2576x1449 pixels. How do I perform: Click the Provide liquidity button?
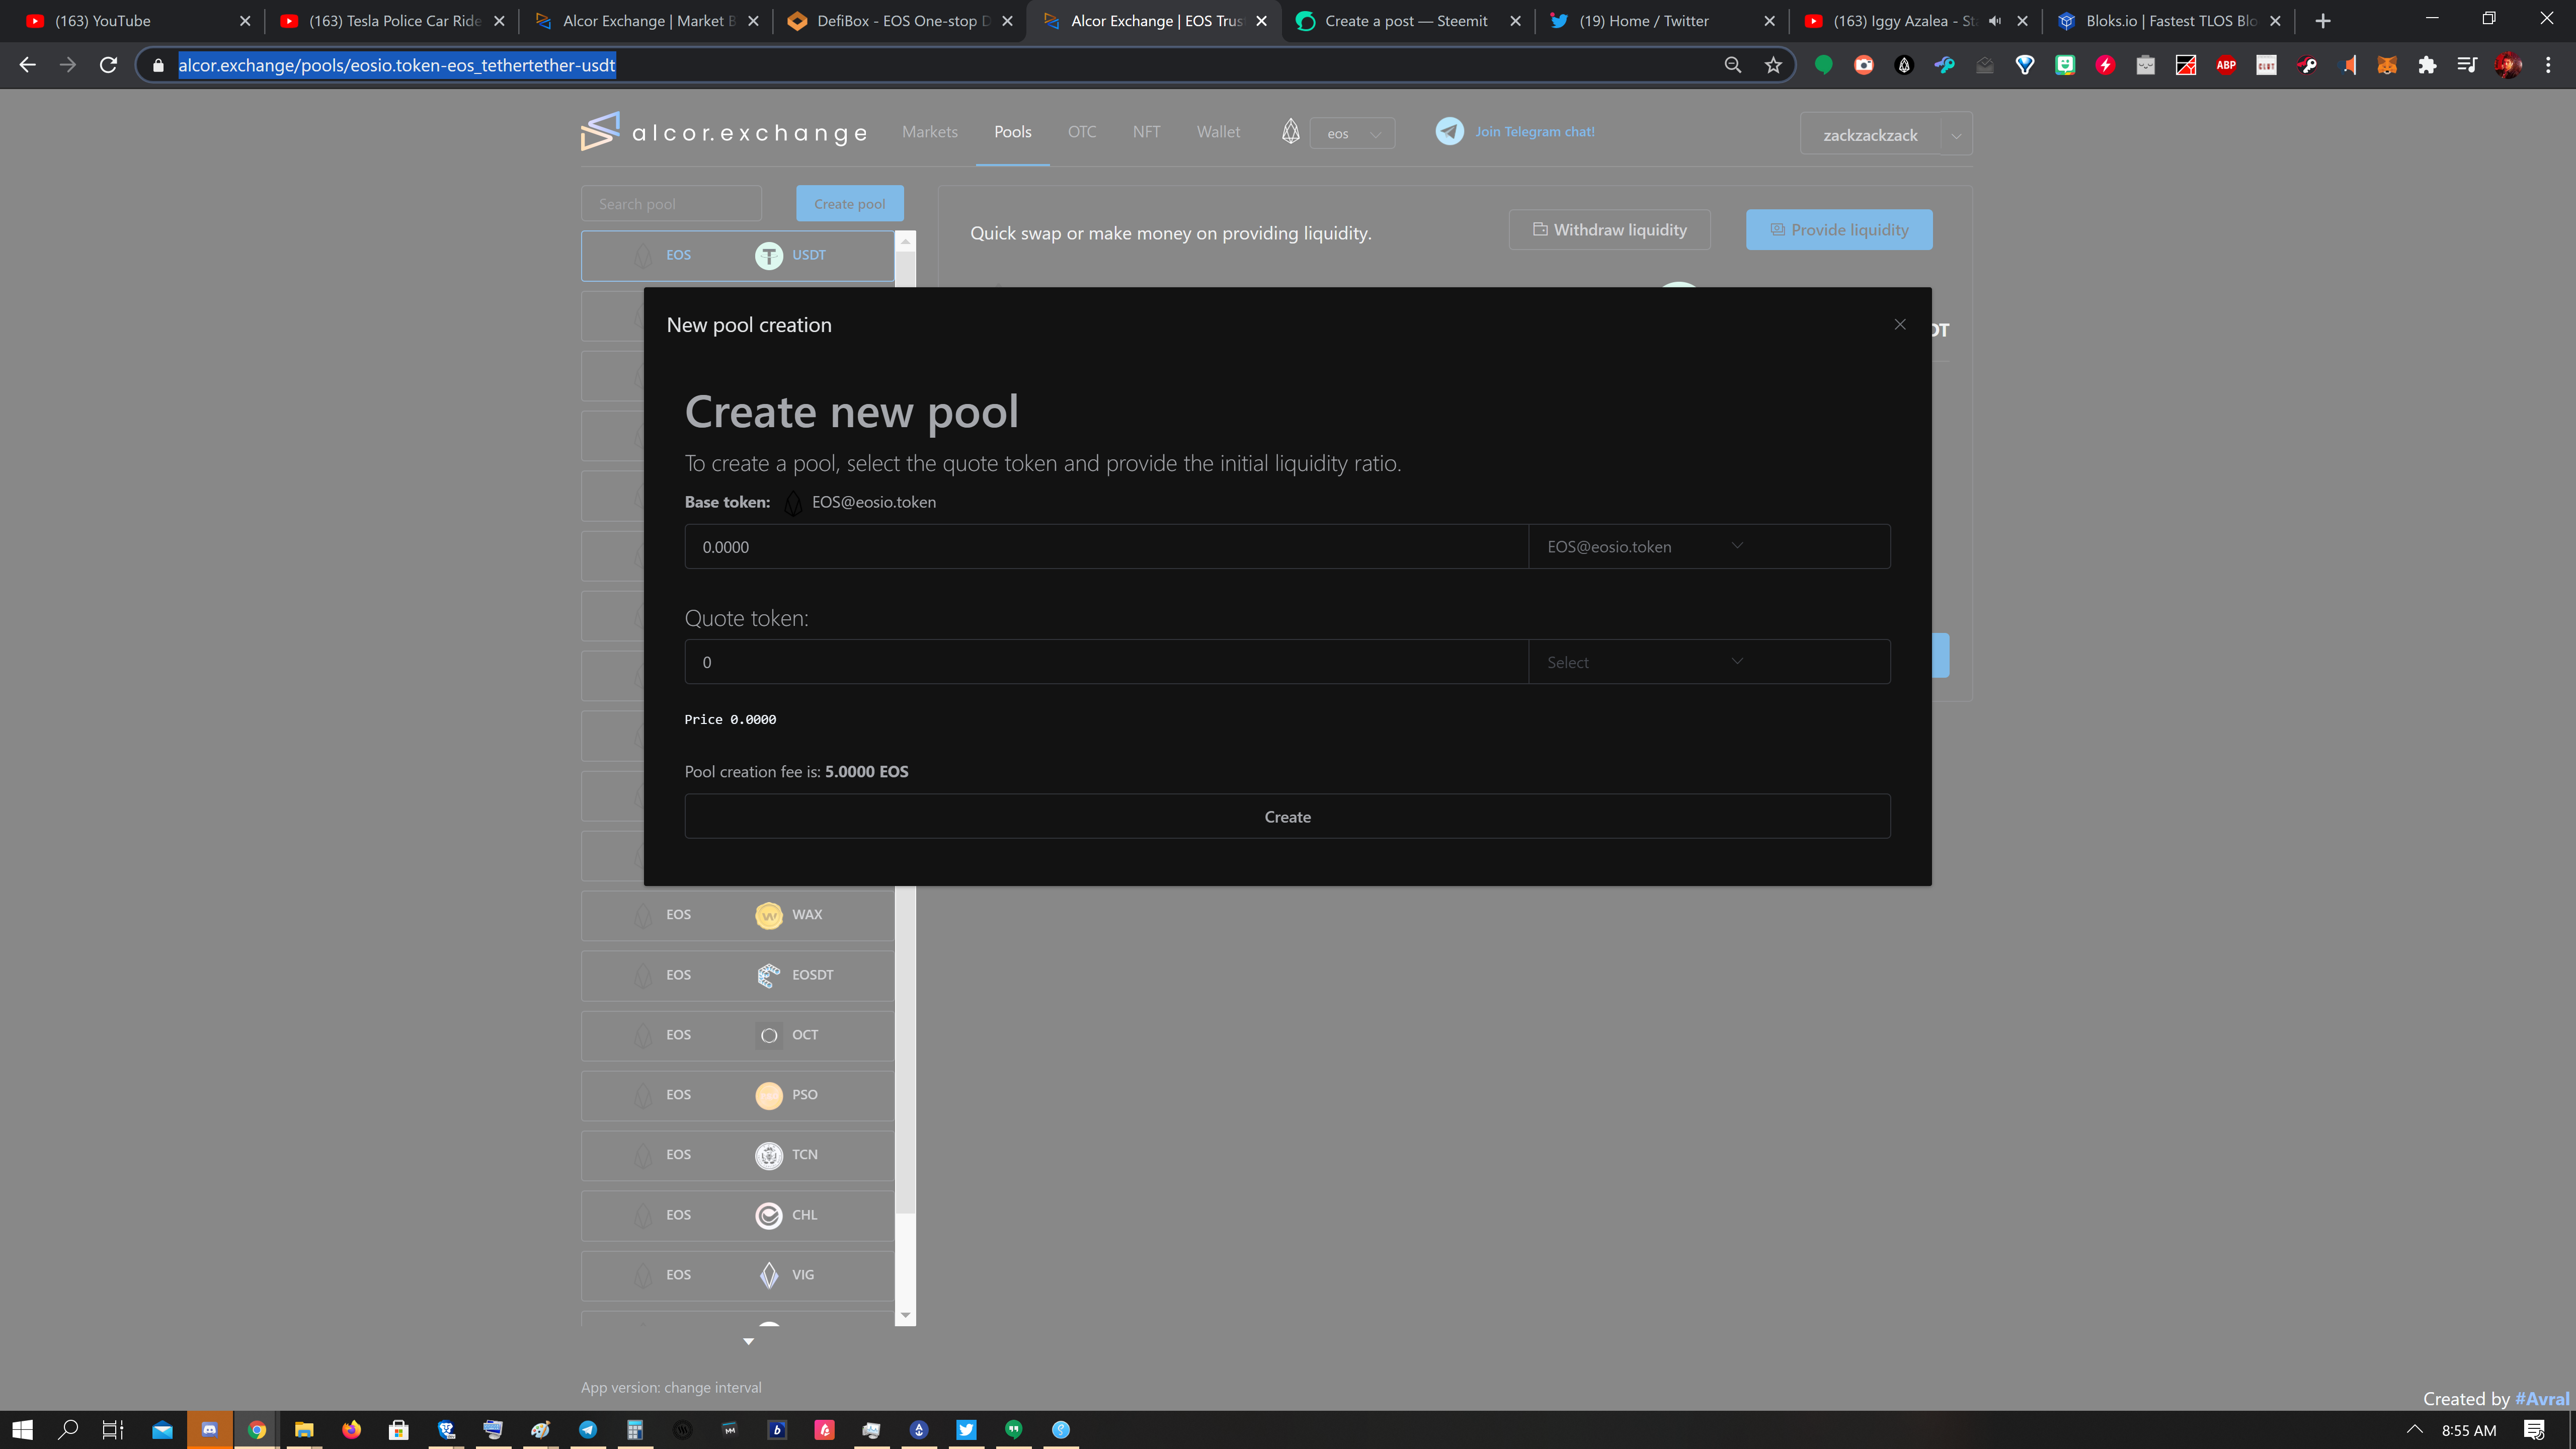click(1839, 230)
